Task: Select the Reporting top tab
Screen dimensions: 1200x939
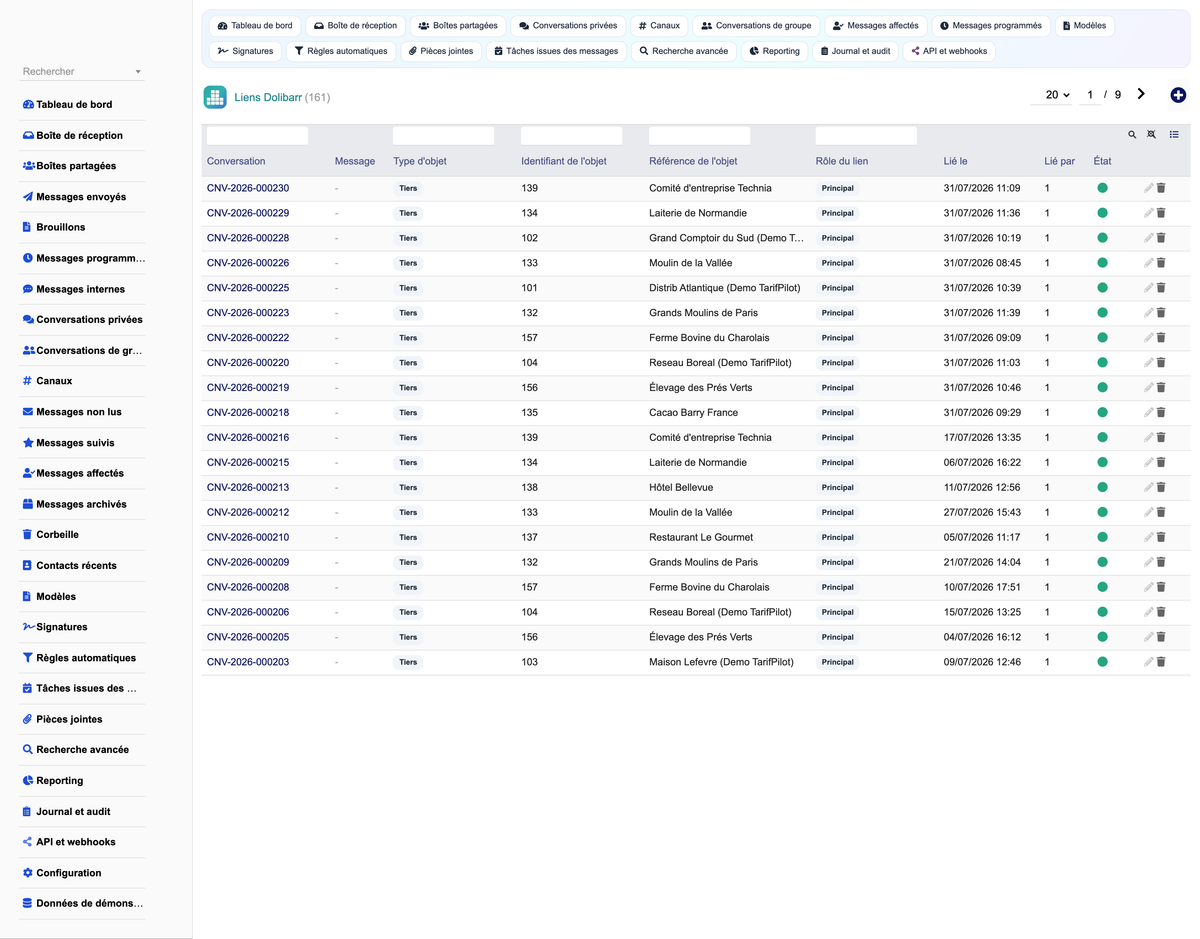Action: coord(774,51)
